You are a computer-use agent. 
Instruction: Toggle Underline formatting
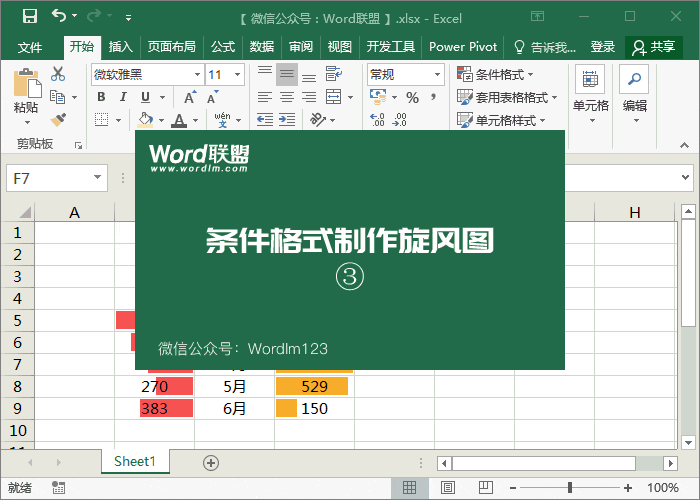145,97
